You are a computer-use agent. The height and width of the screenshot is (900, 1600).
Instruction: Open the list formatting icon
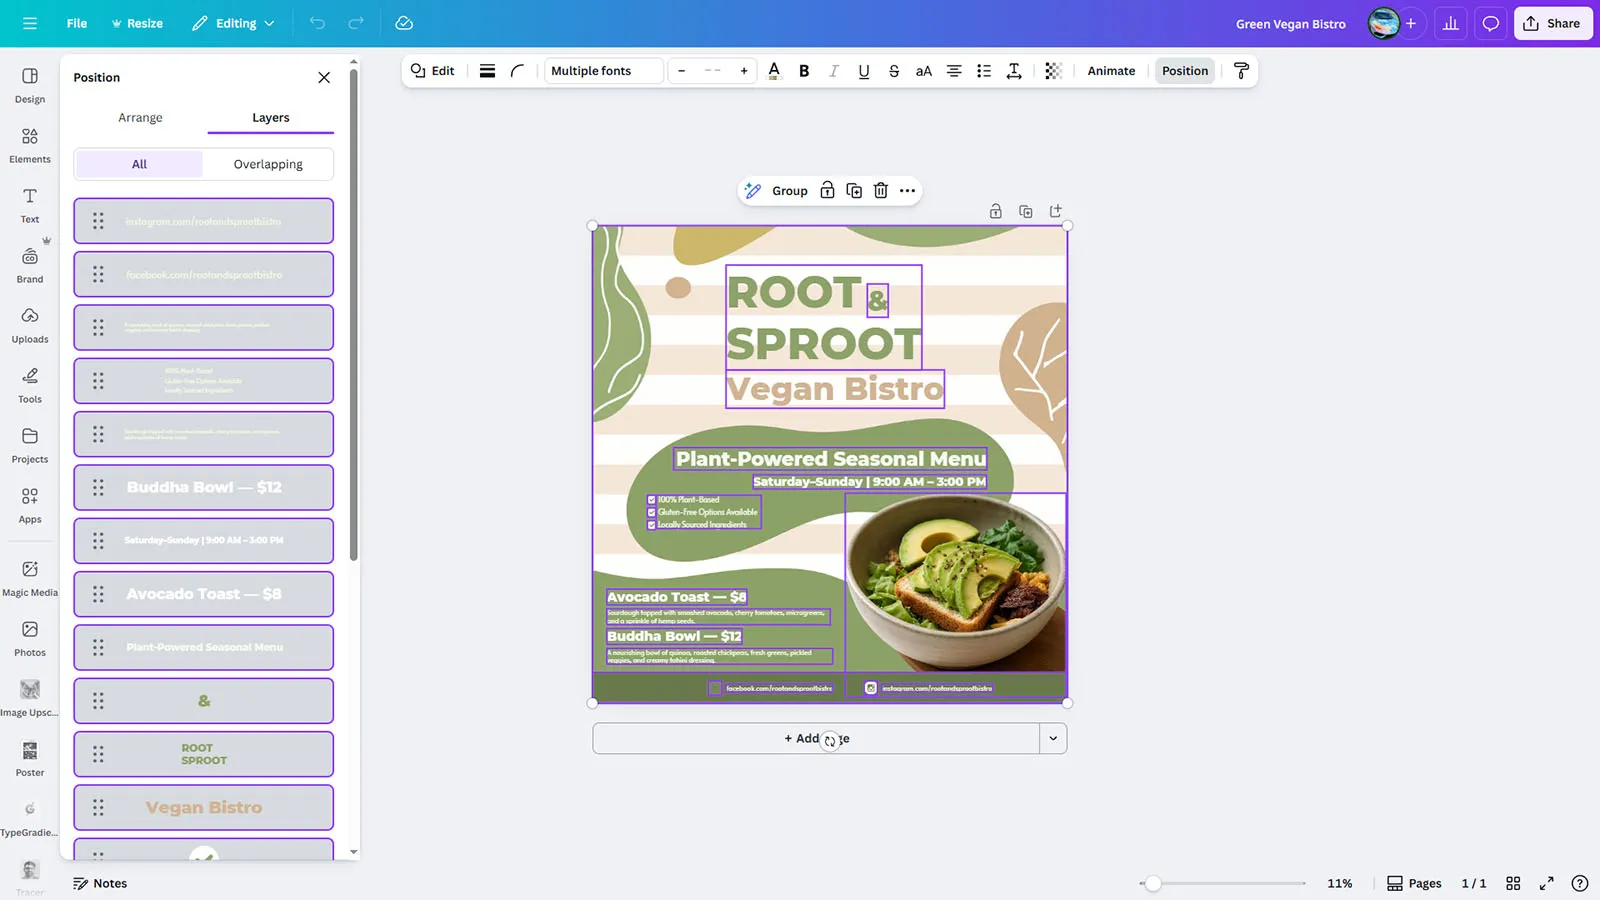pyautogui.click(x=984, y=71)
